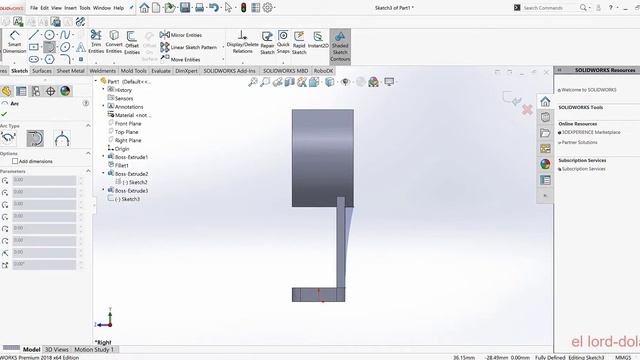Screen dimensions: 640x360
Task: Click Repair Sketch tool
Action: point(267,42)
